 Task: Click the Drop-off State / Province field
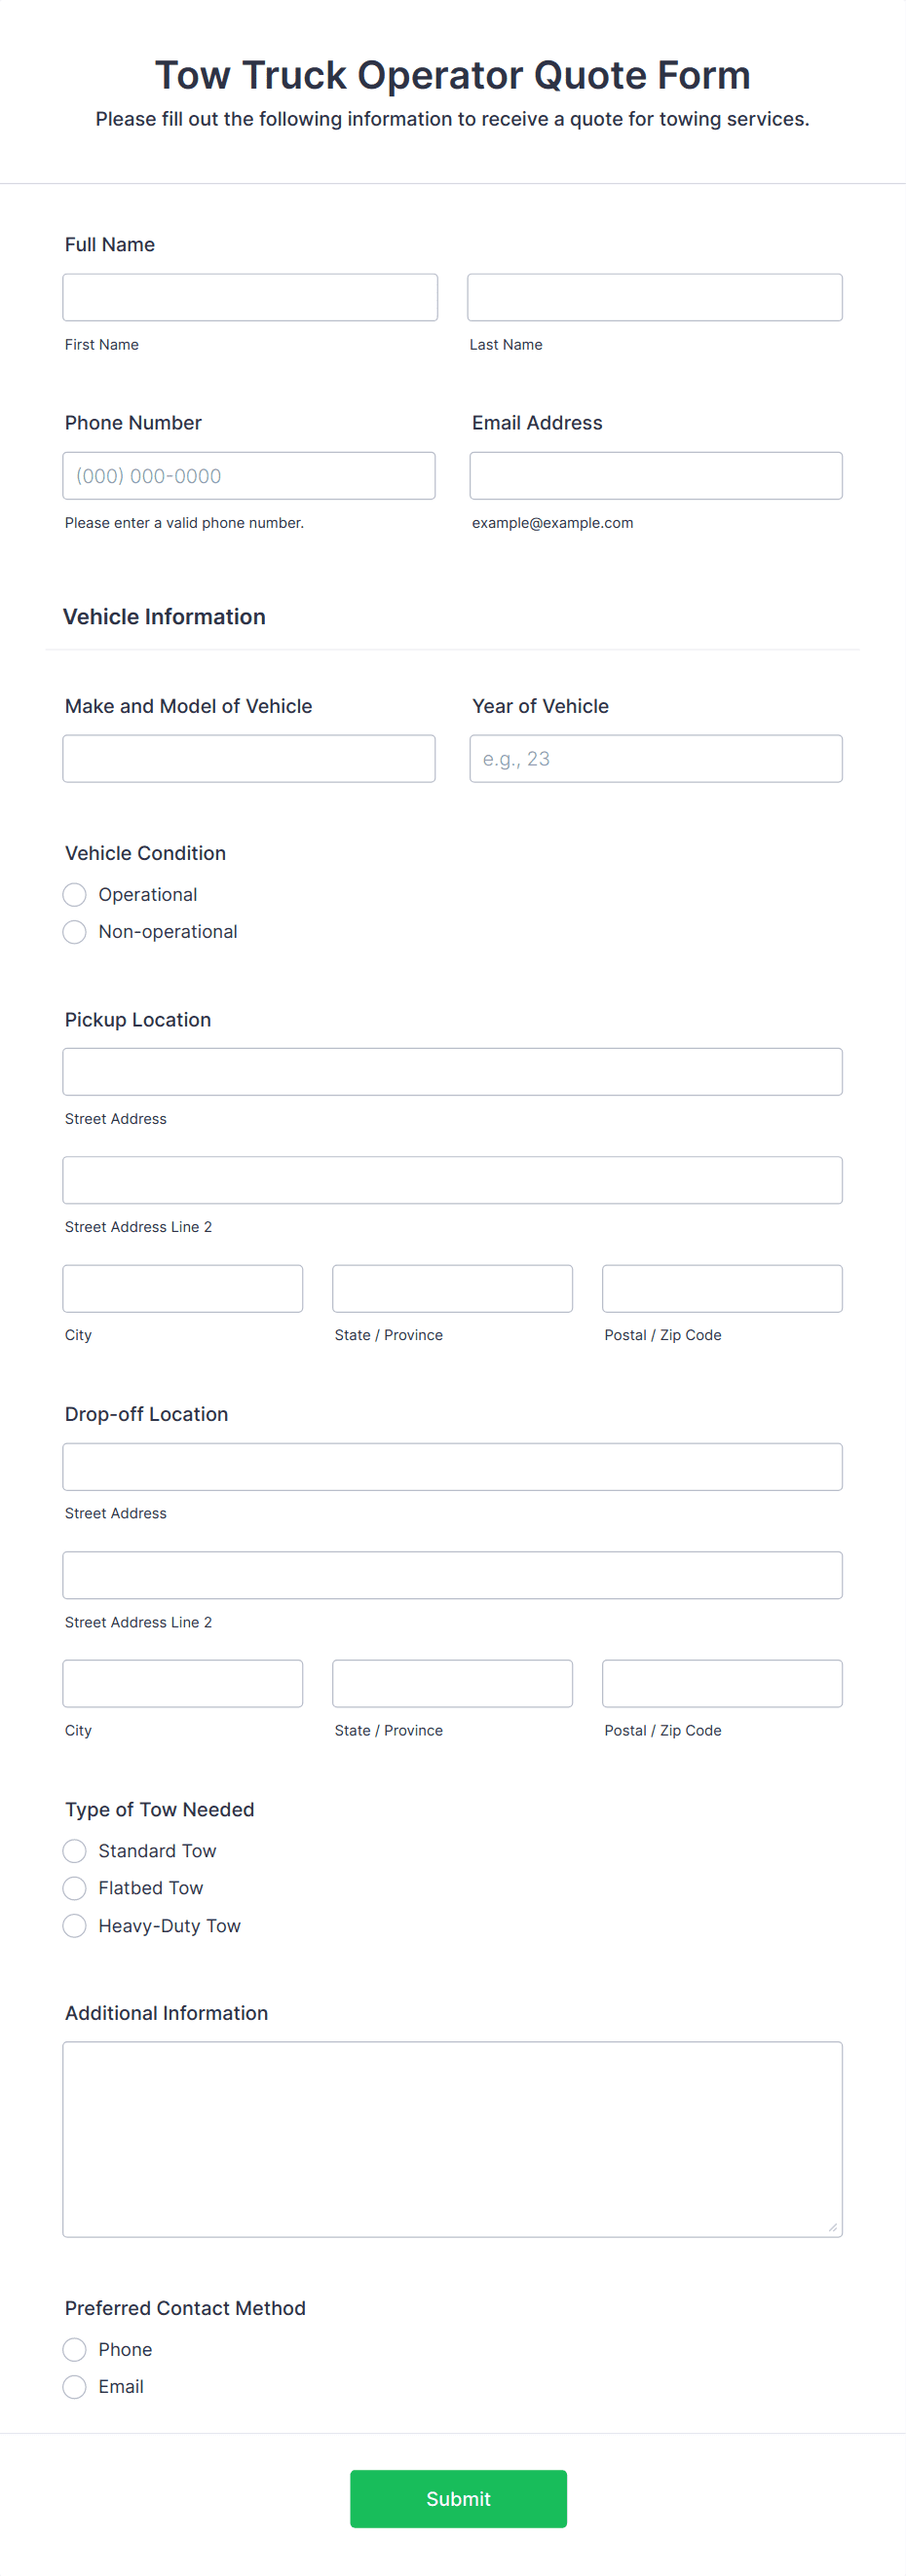(452, 1683)
